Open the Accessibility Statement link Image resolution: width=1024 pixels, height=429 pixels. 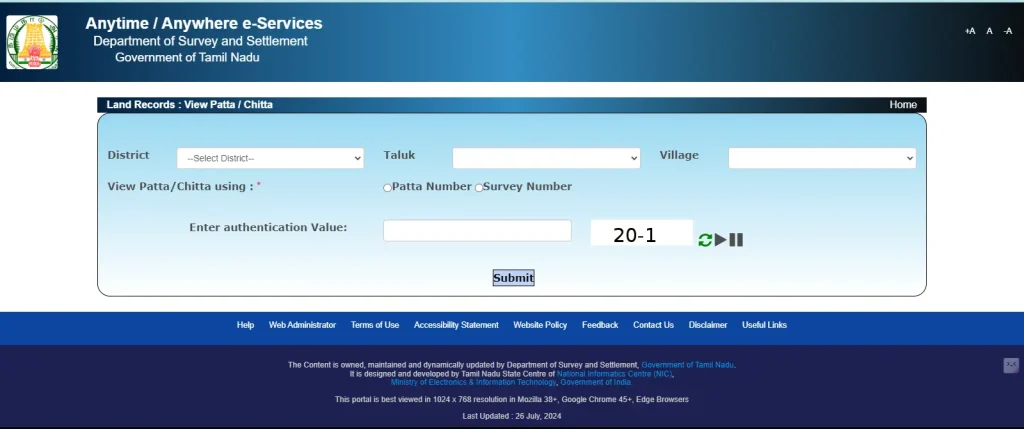click(456, 325)
